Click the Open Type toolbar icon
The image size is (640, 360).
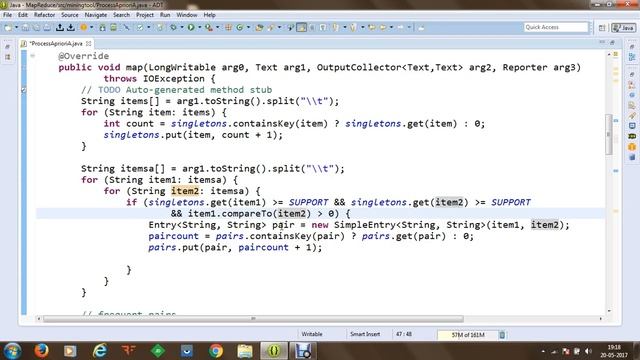[259, 27]
